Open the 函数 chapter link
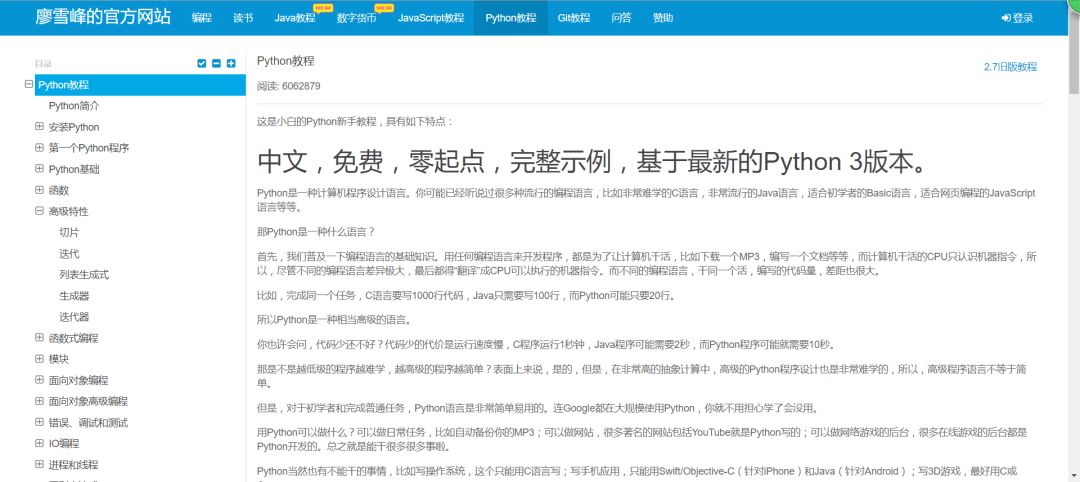The height and width of the screenshot is (482, 1080). coord(59,190)
